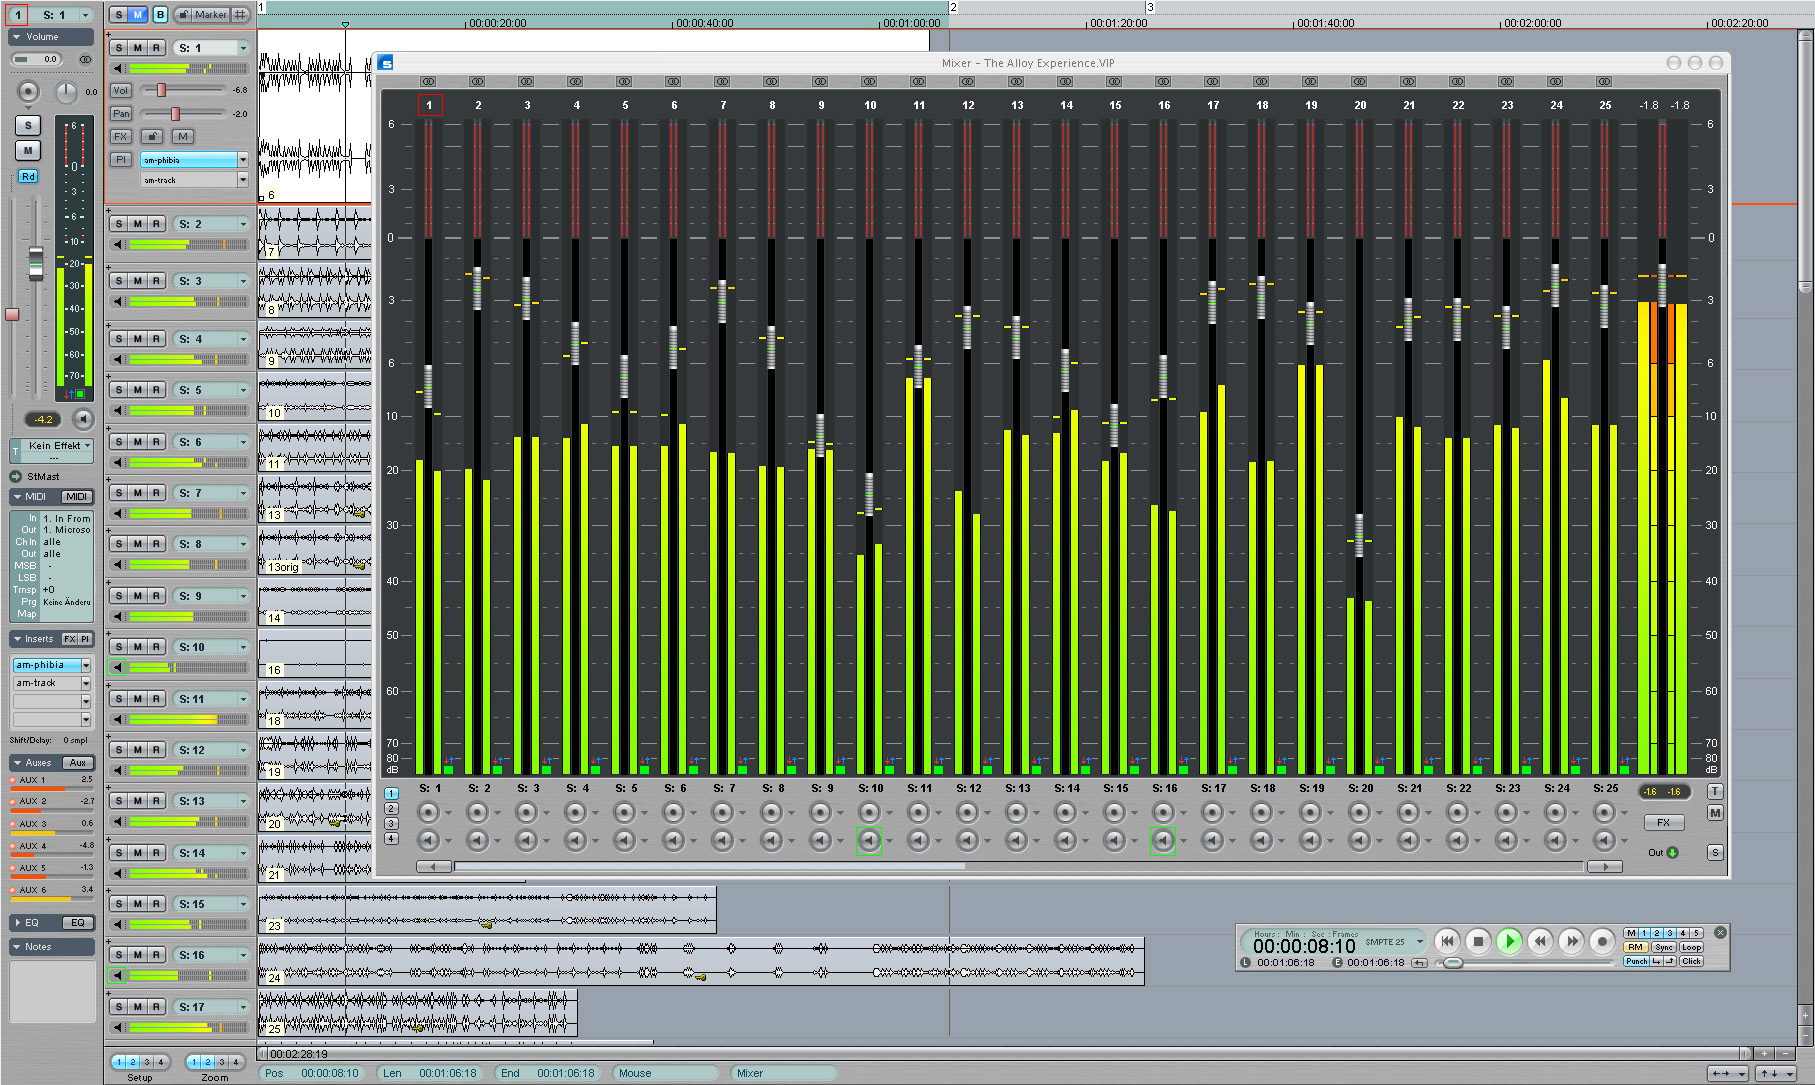
Task: Click the Click metronome button
Action: 1691,961
